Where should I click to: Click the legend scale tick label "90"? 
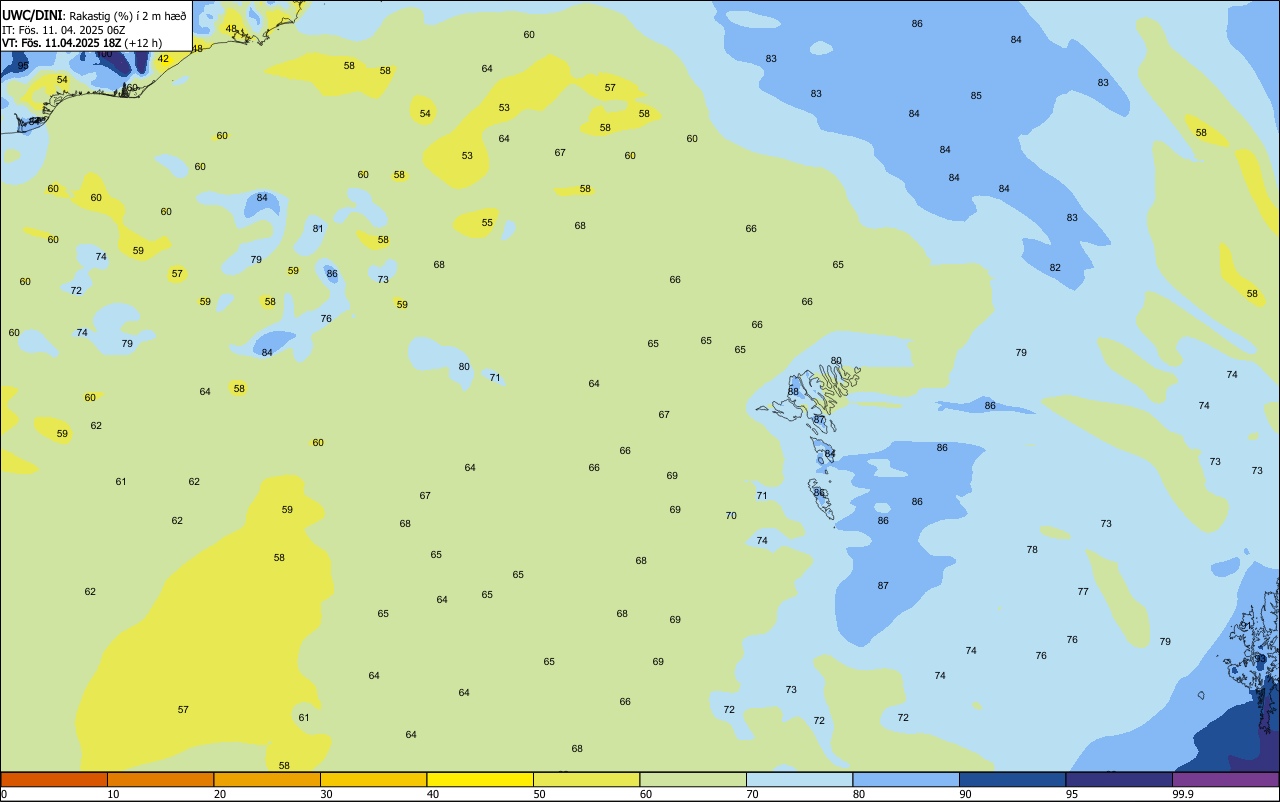(x=965, y=794)
